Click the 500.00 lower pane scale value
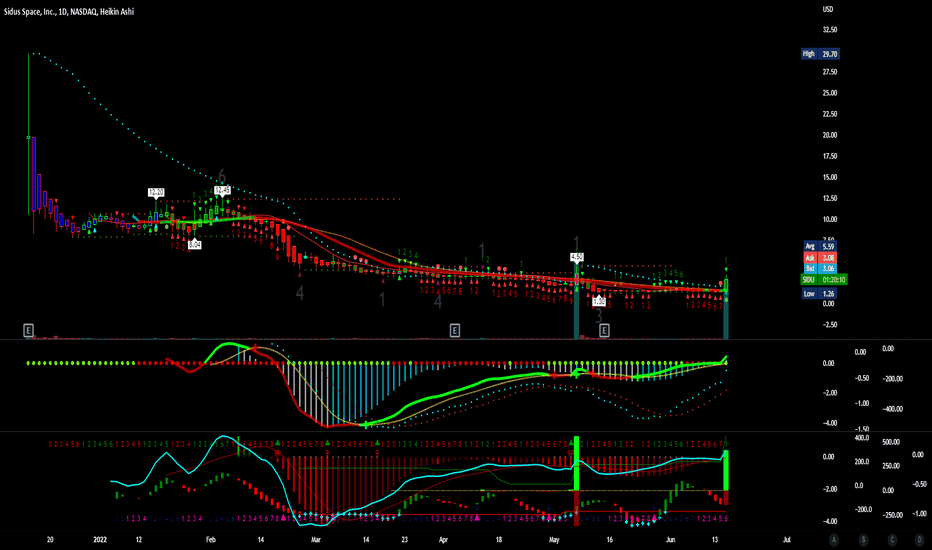932x550 pixels. pos(891,442)
